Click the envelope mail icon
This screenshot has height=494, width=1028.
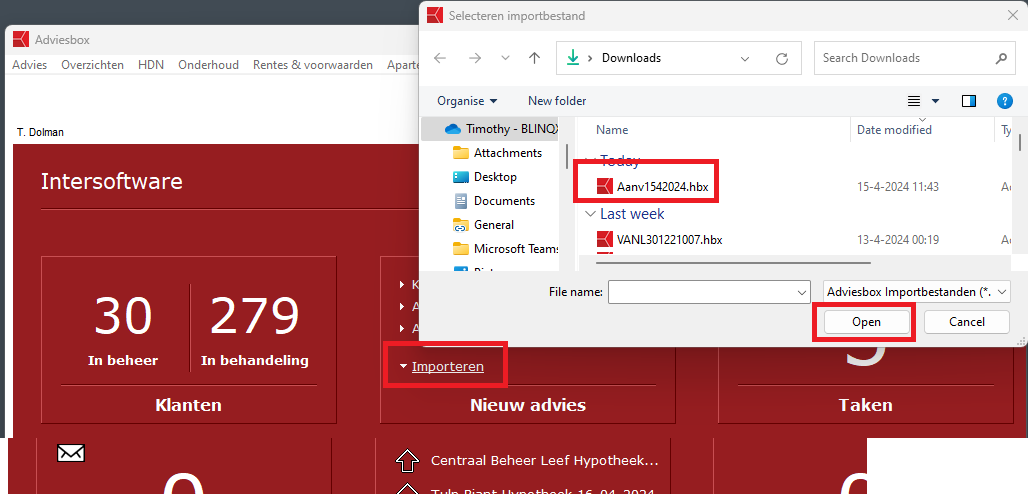coord(71,453)
